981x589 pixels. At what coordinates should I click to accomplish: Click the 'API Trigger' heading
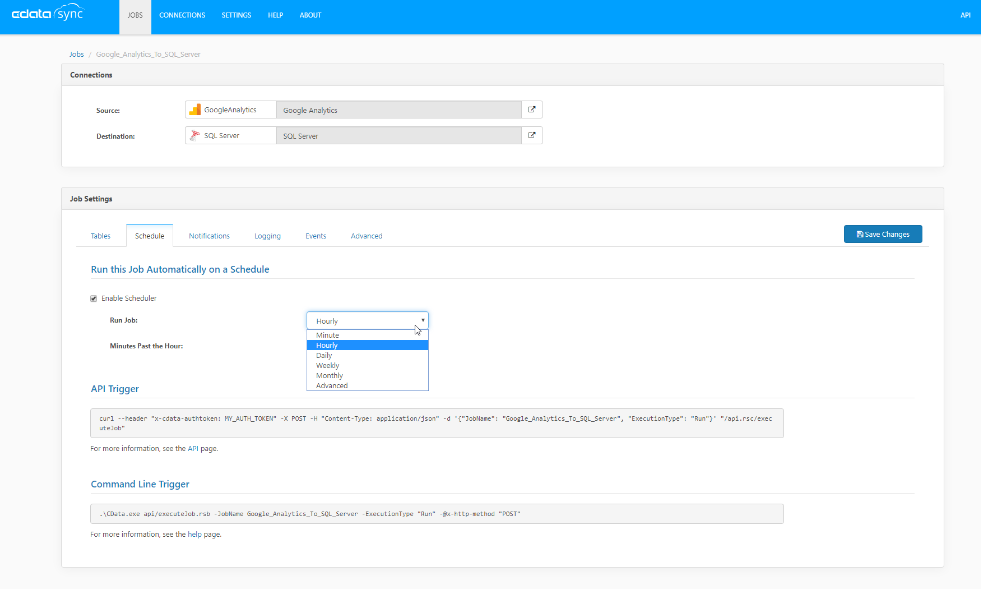click(x=114, y=389)
